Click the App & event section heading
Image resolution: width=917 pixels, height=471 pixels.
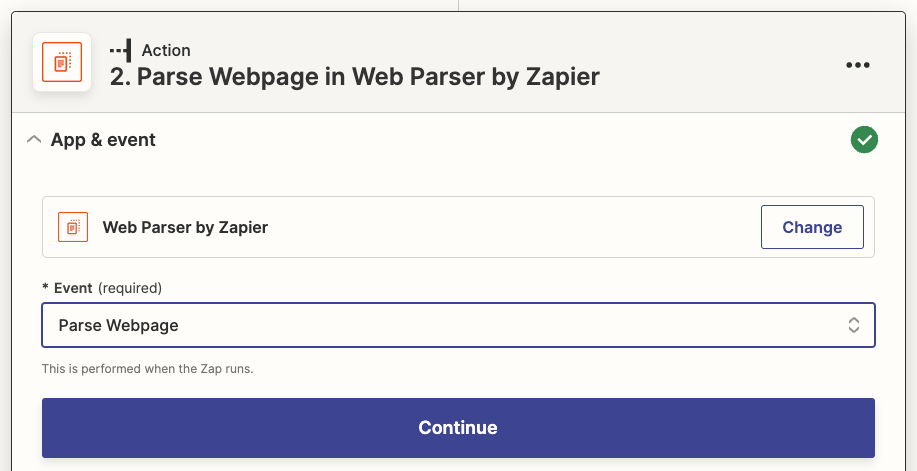(x=103, y=140)
